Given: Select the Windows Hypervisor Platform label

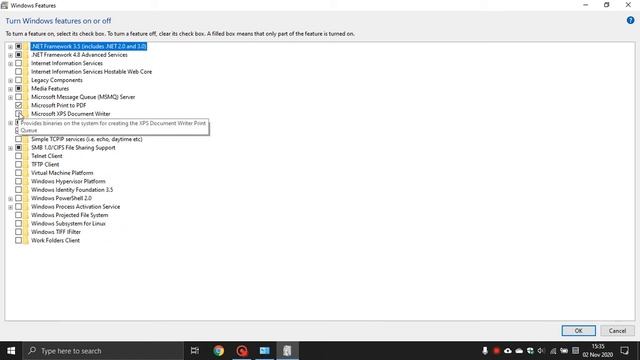Looking at the screenshot, I should coord(68,181).
